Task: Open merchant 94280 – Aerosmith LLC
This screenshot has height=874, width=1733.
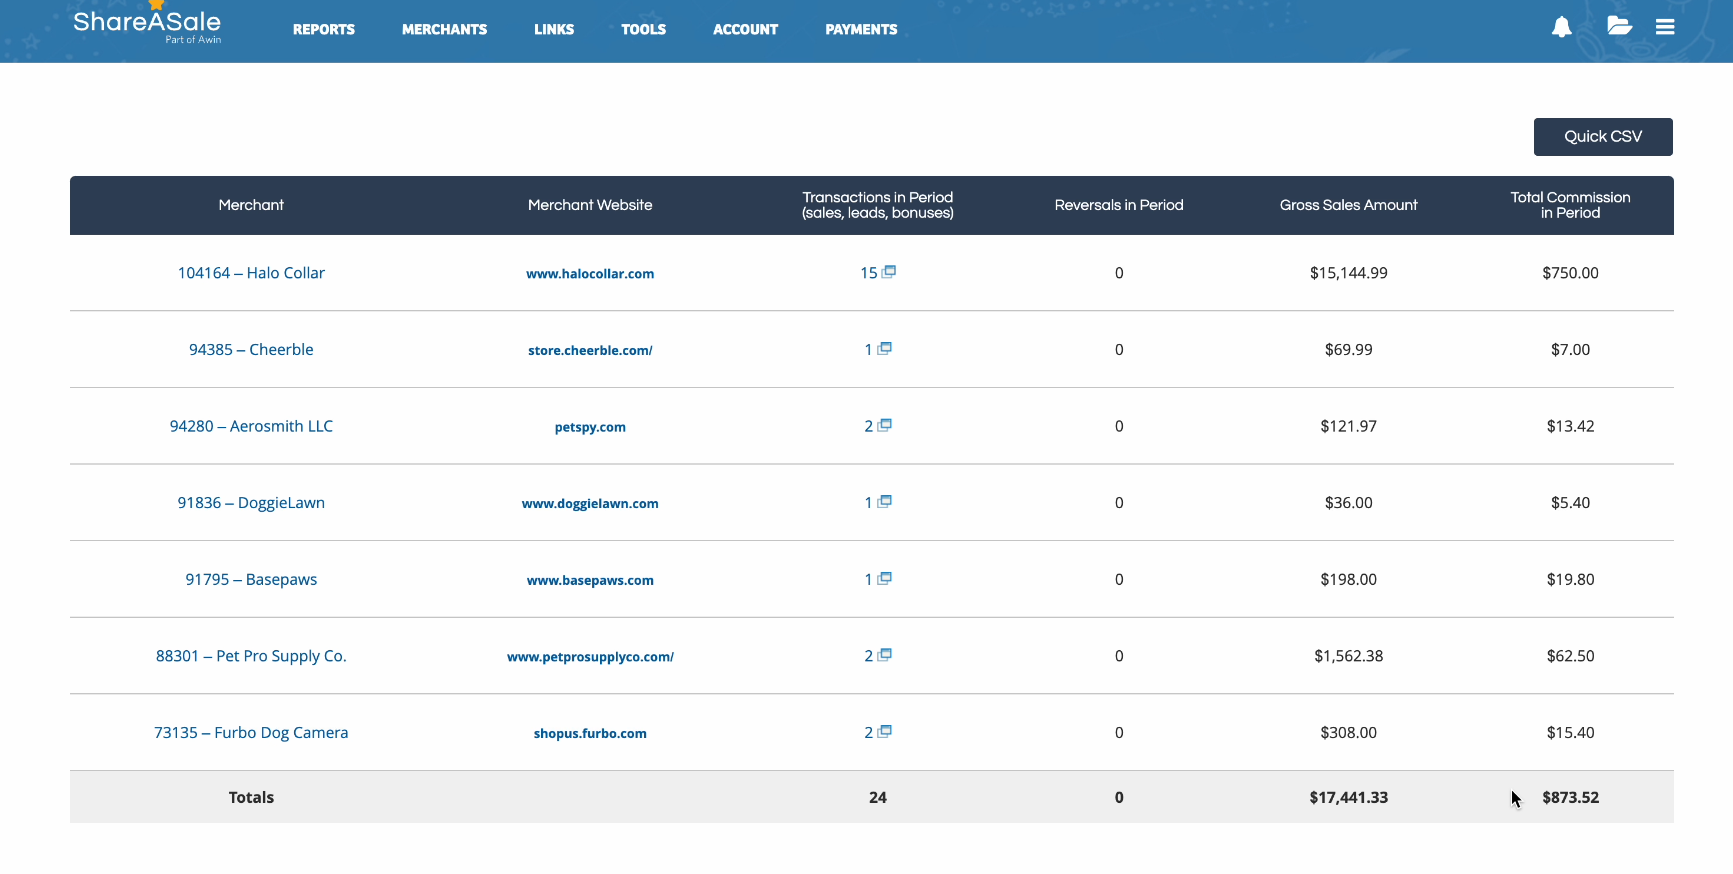Action: tap(251, 426)
